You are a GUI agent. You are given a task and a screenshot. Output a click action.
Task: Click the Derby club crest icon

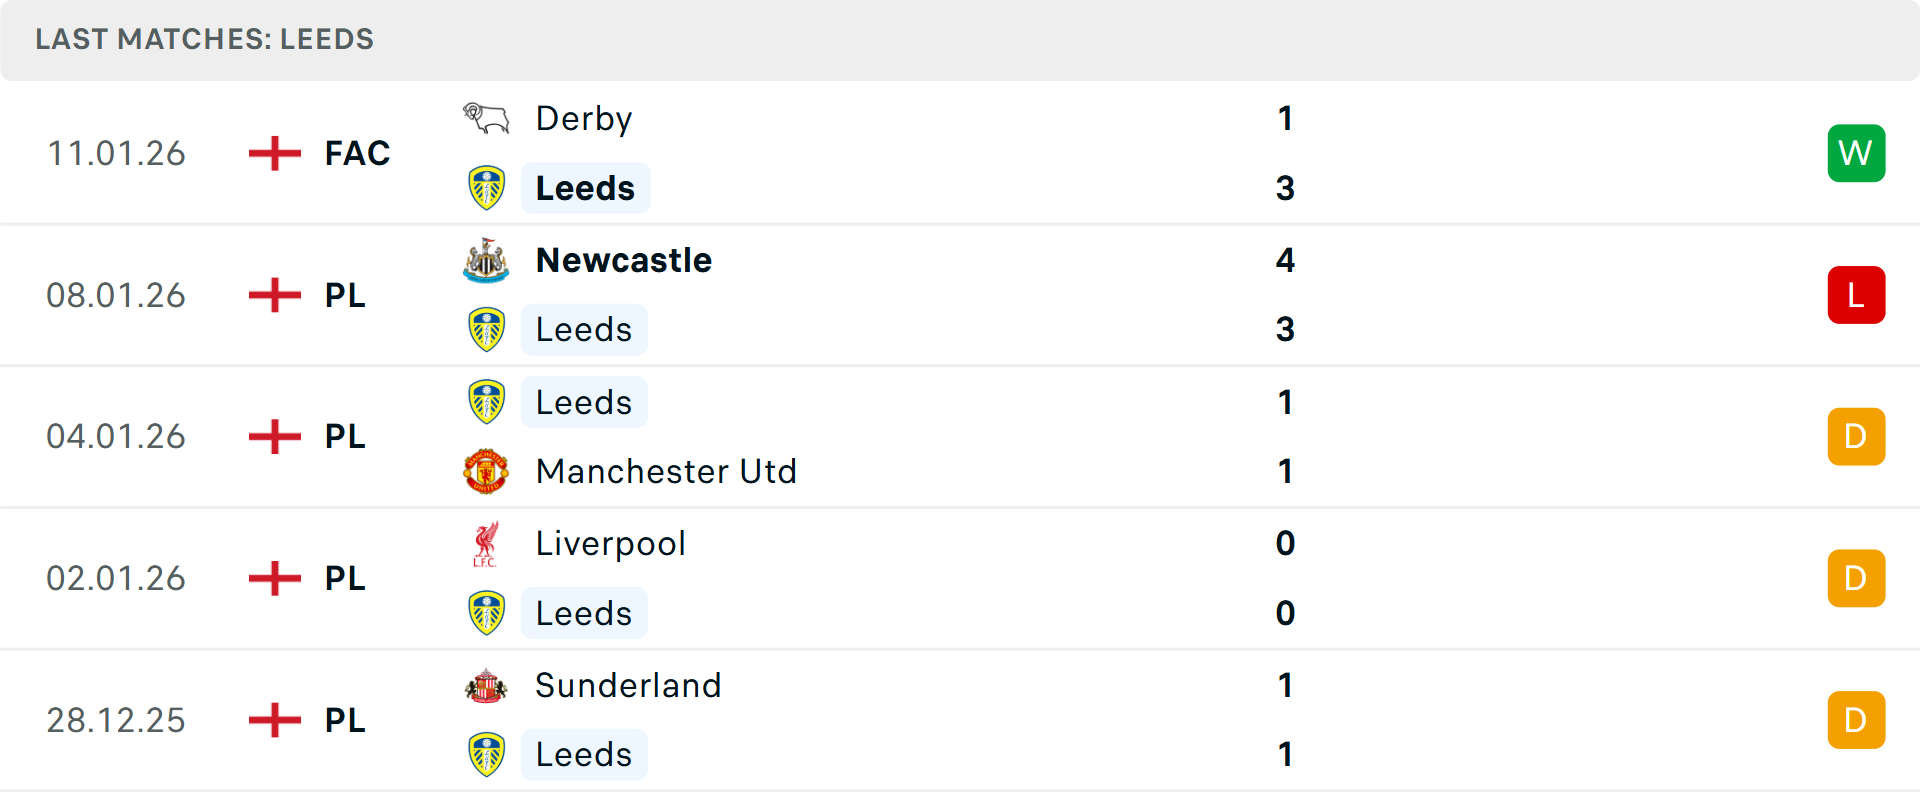486,119
